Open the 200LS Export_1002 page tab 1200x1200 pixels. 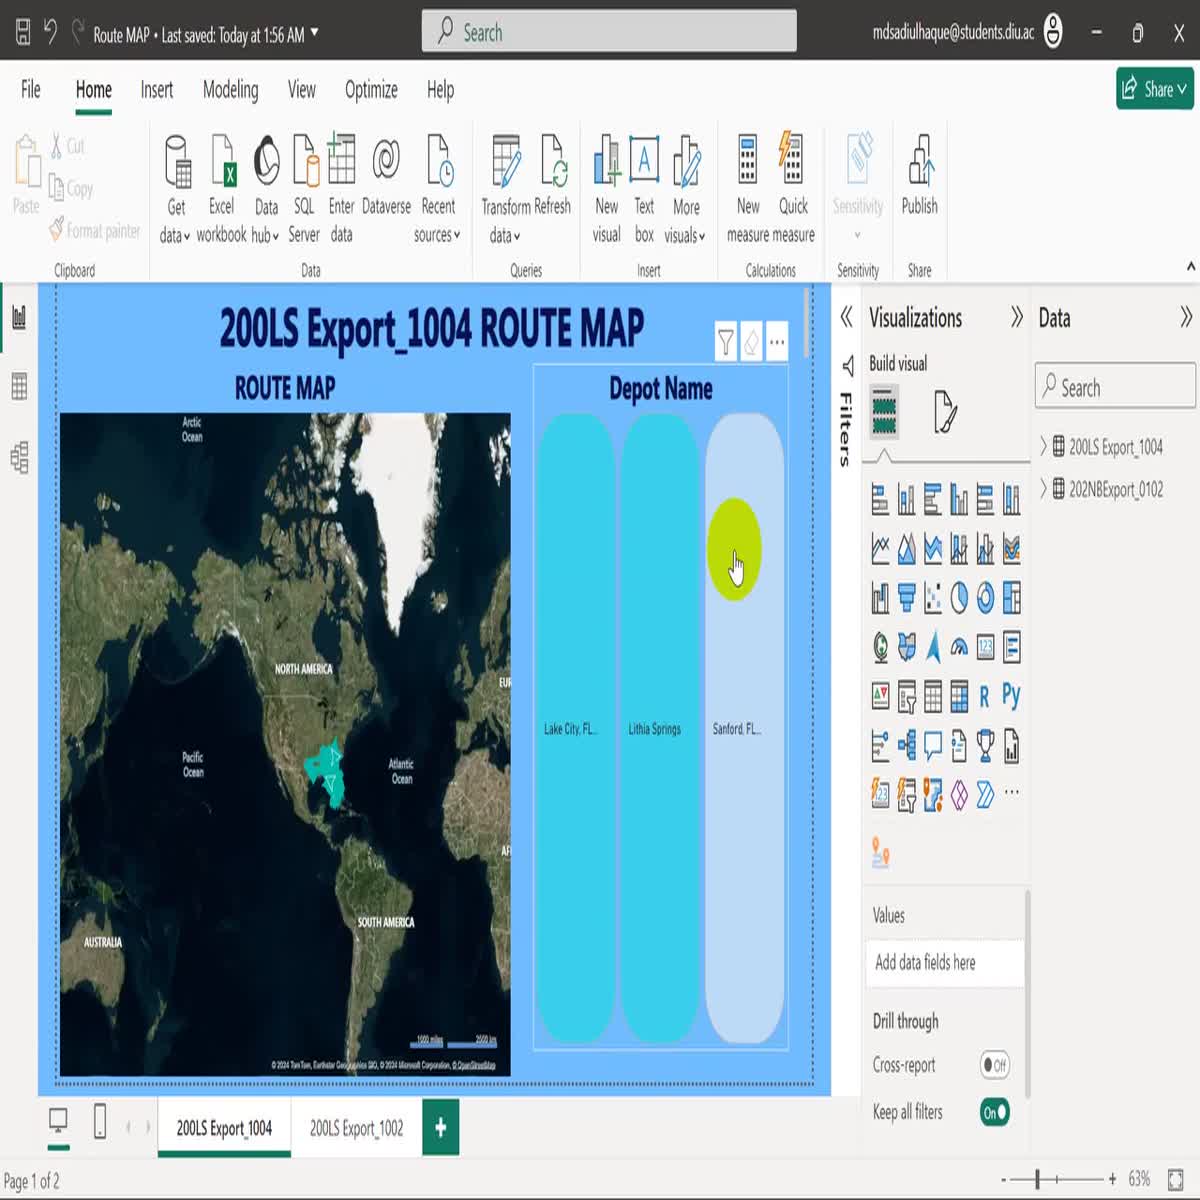355,1128
